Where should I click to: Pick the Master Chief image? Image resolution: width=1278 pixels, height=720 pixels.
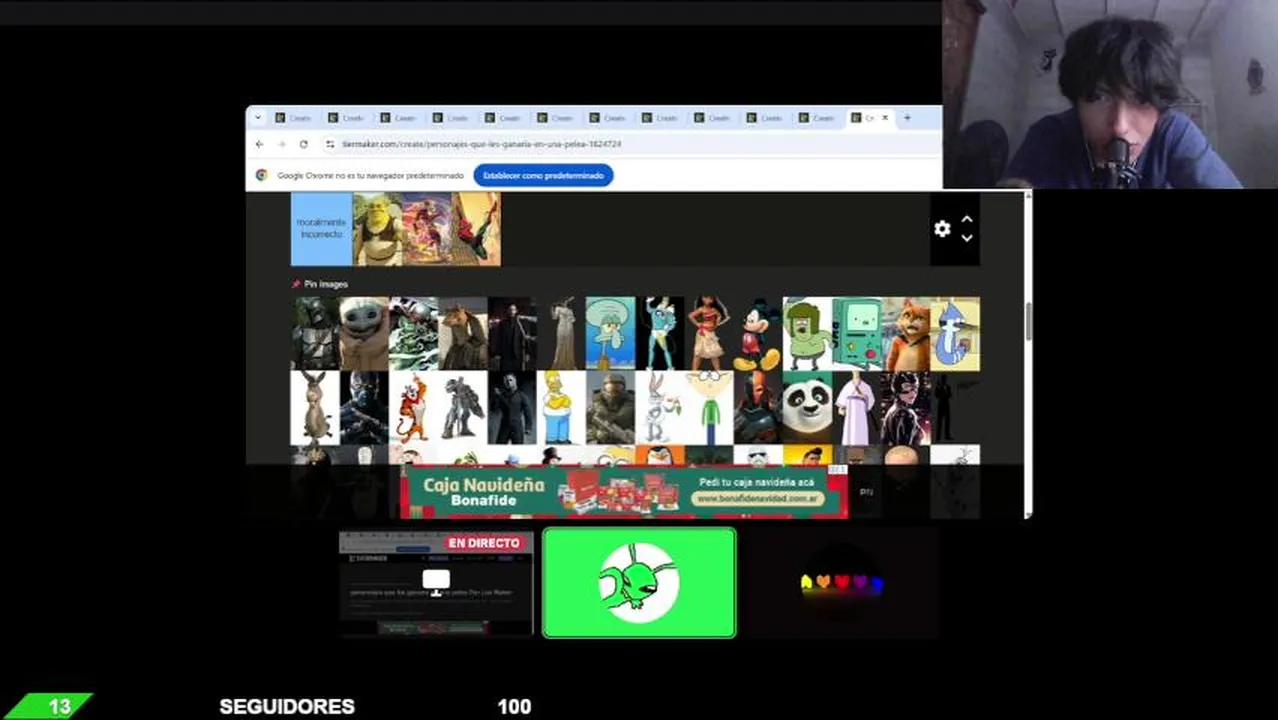pyautogui.click(x=610, y=408)
